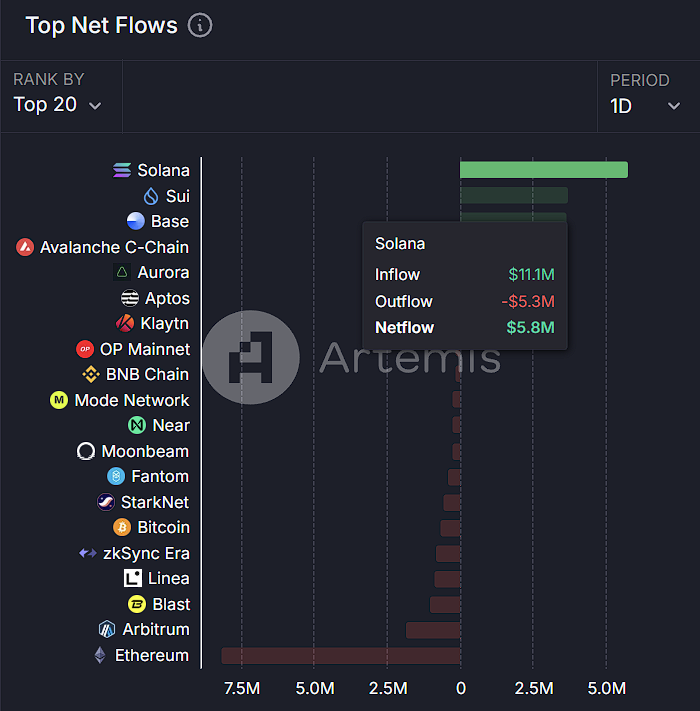Click the zkSync Era chain label
Screen dimensions: 700x711
coord(146,553)
